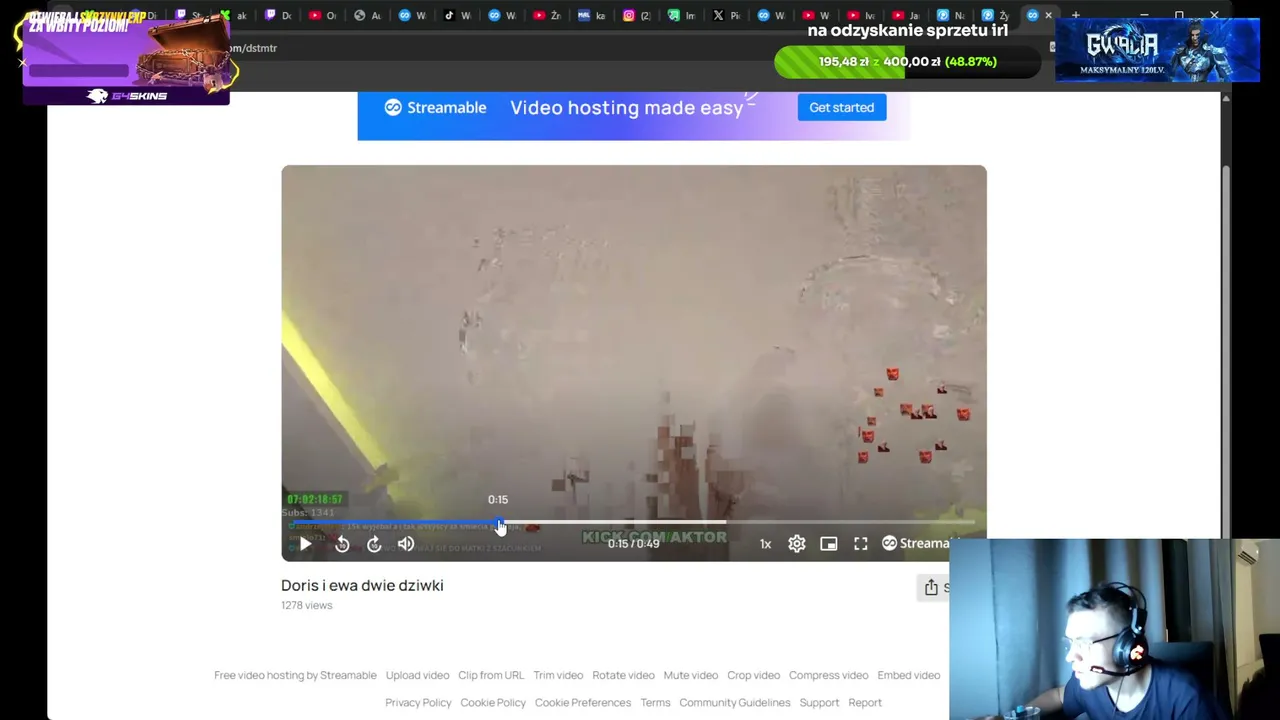Mute the video with the speaker icon
1280x720 pixels.
[406, 544]
